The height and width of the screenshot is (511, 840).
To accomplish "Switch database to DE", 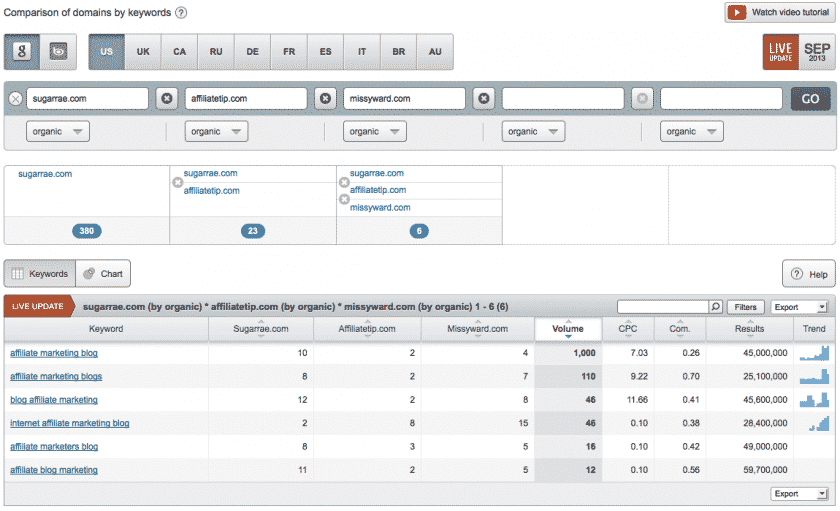I will tap(252, 52).
